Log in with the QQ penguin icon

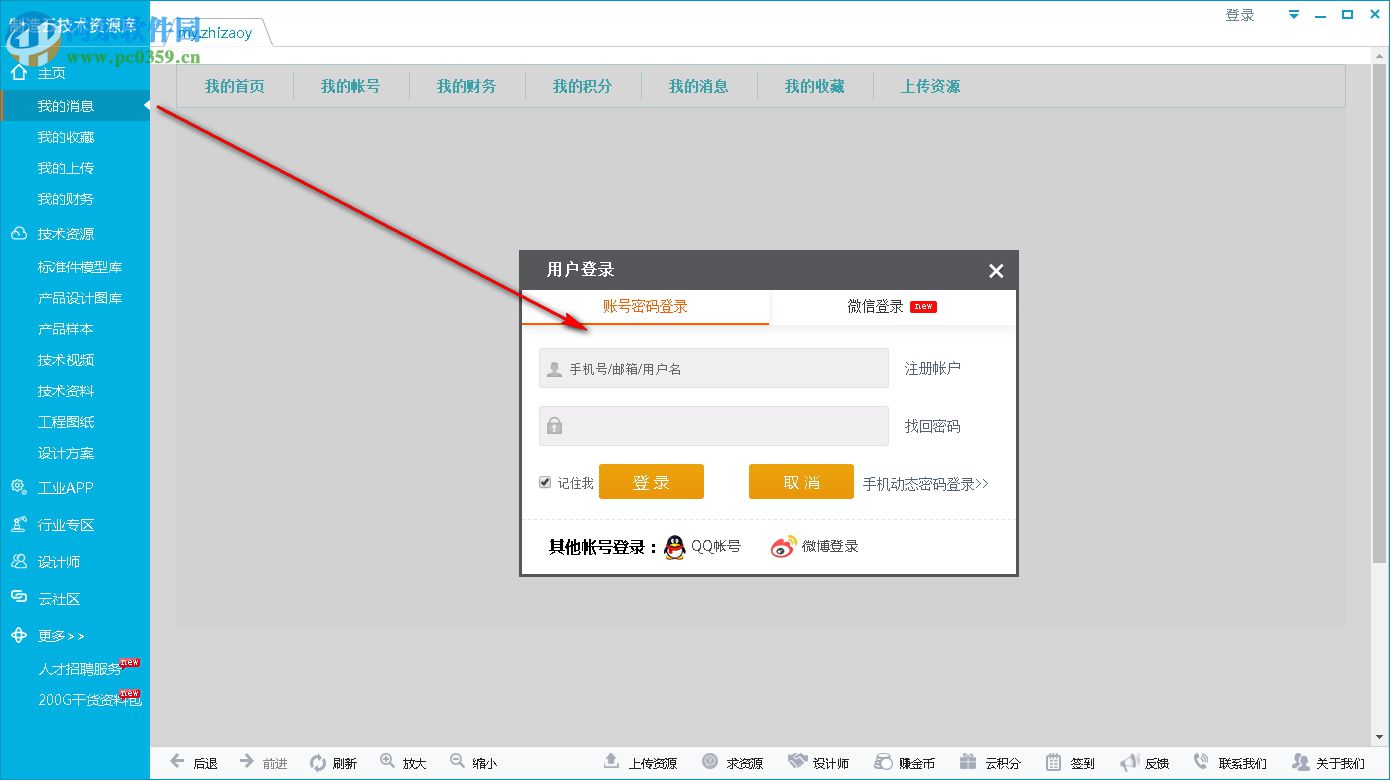click(675, 547)
